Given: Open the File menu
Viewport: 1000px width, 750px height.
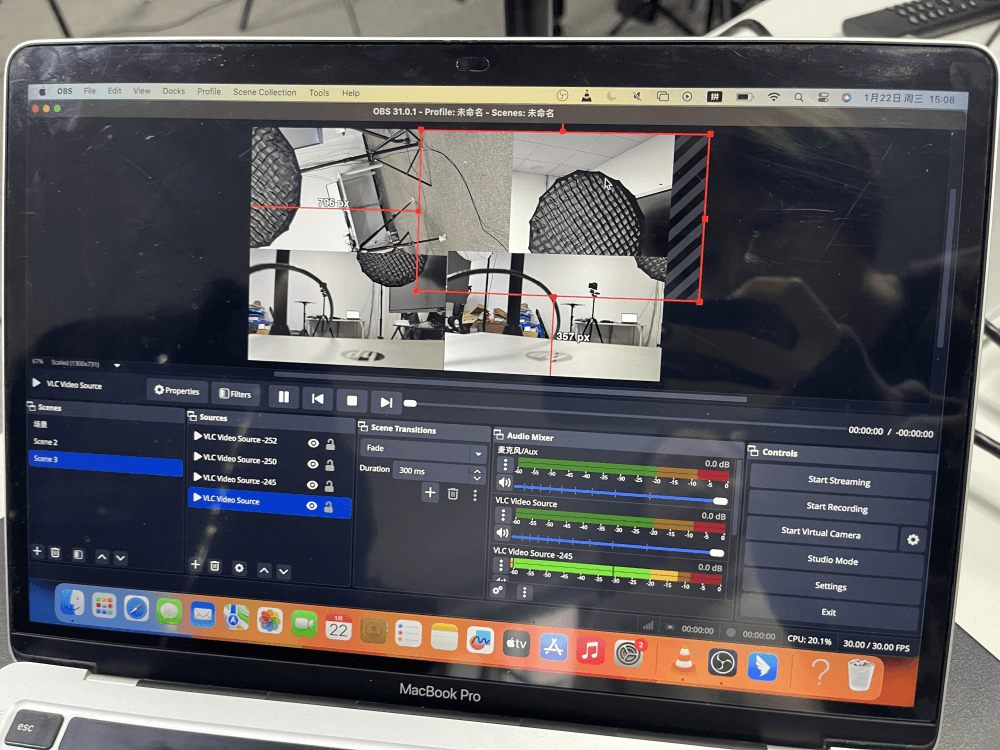Looking at the screenshot, I should pos(90,91).
